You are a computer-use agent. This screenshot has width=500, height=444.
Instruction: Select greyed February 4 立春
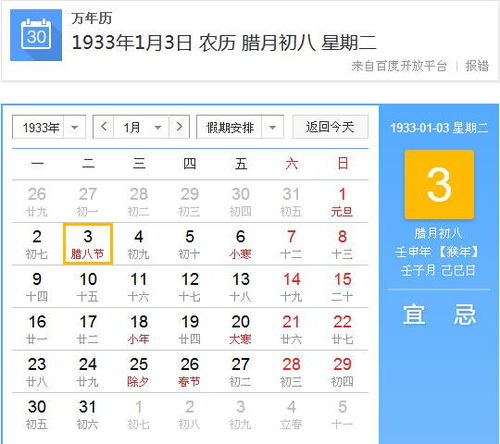tap(291, 415)
